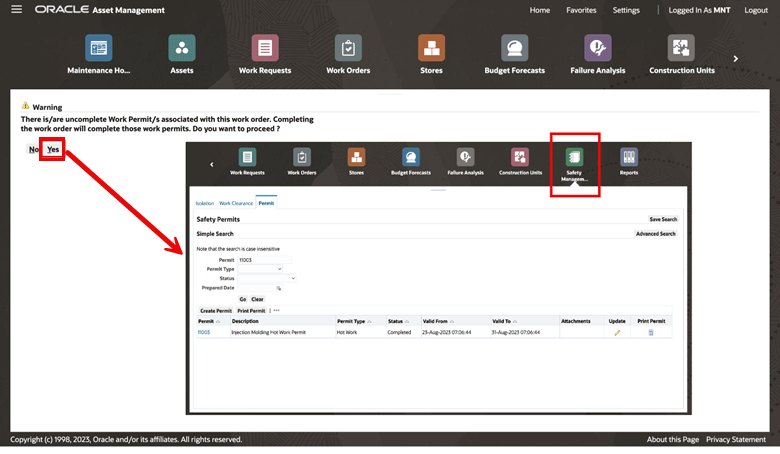Open Privacy Statement footer link

click(x=736, y=440)
